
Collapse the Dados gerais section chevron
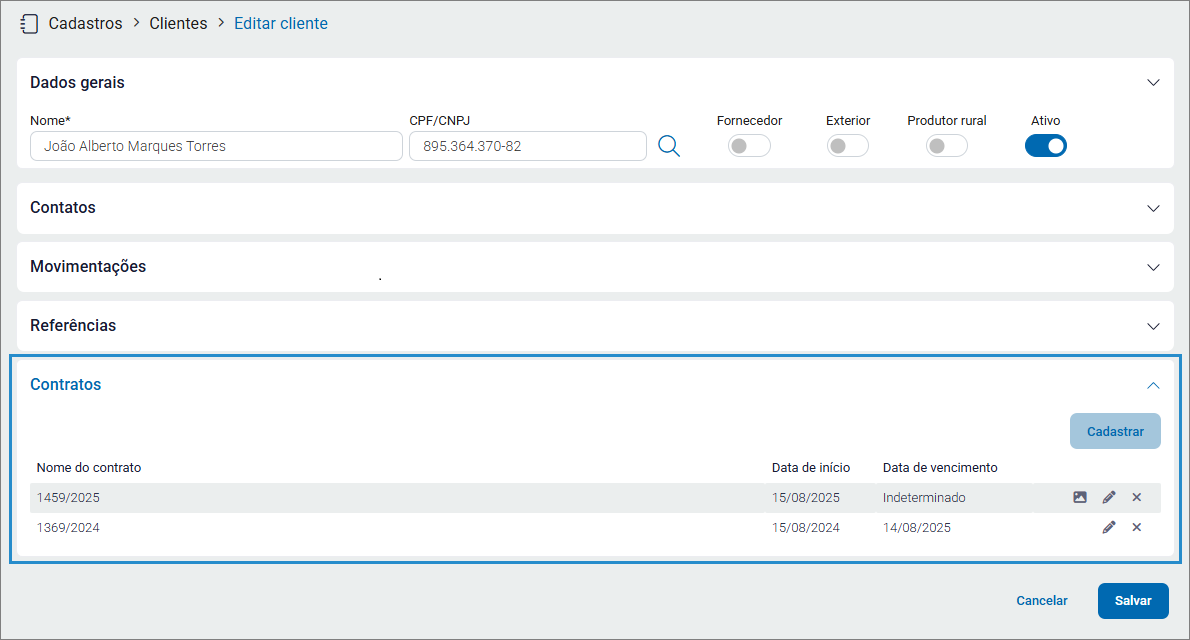coord(1153,83)
